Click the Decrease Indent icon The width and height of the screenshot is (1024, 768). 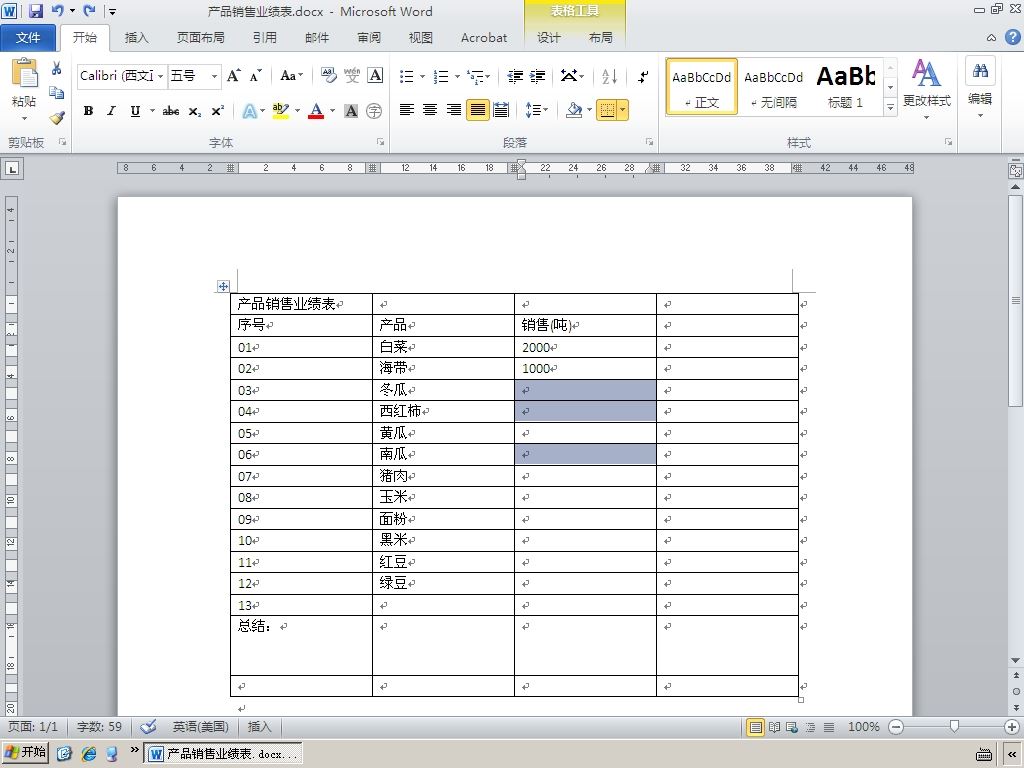click(515, 77)
